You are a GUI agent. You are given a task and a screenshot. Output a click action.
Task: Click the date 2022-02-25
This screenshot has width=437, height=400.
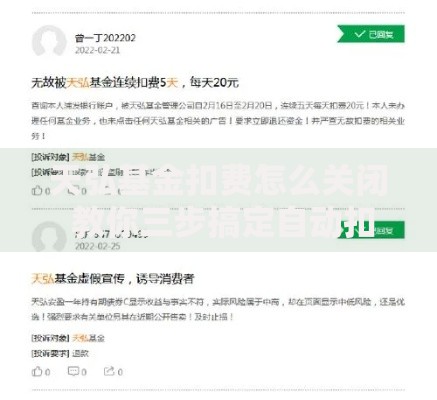point(97,246)
